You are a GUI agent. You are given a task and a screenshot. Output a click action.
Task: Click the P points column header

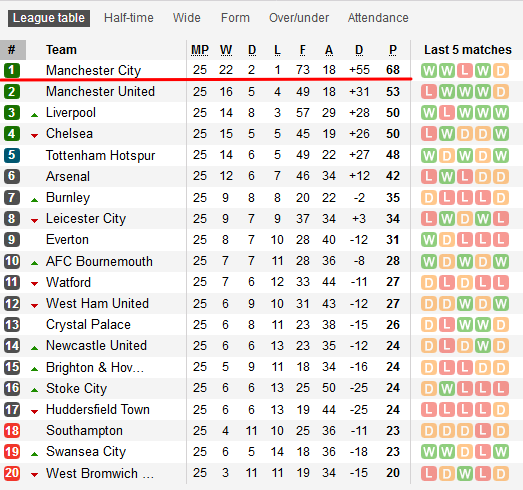click(393, 50)
